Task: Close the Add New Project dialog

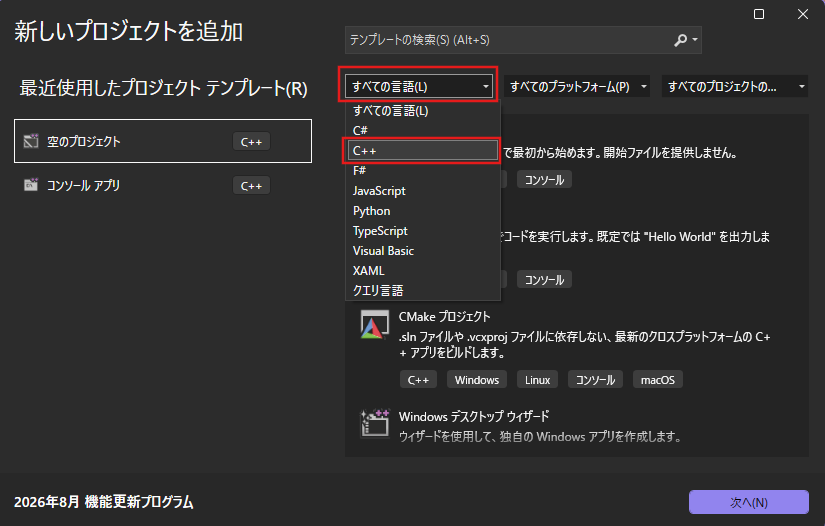Action: coord(802,14)
